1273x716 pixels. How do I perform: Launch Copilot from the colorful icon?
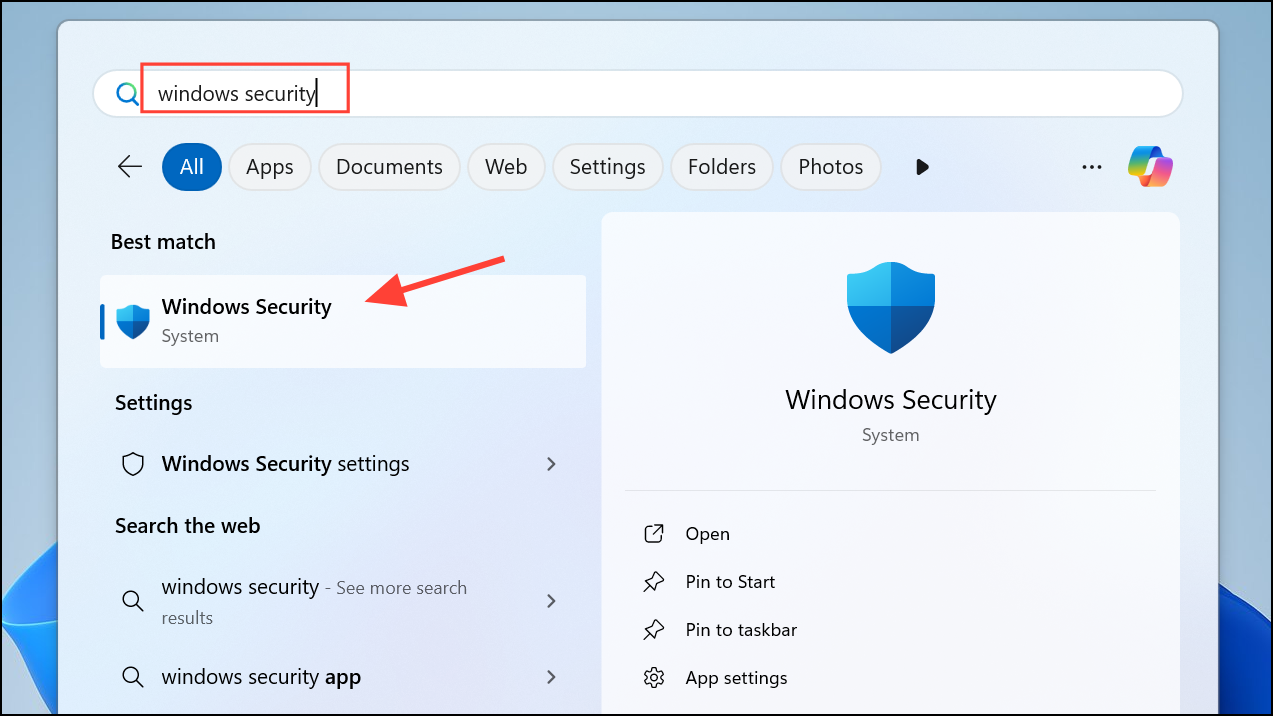1150,166
